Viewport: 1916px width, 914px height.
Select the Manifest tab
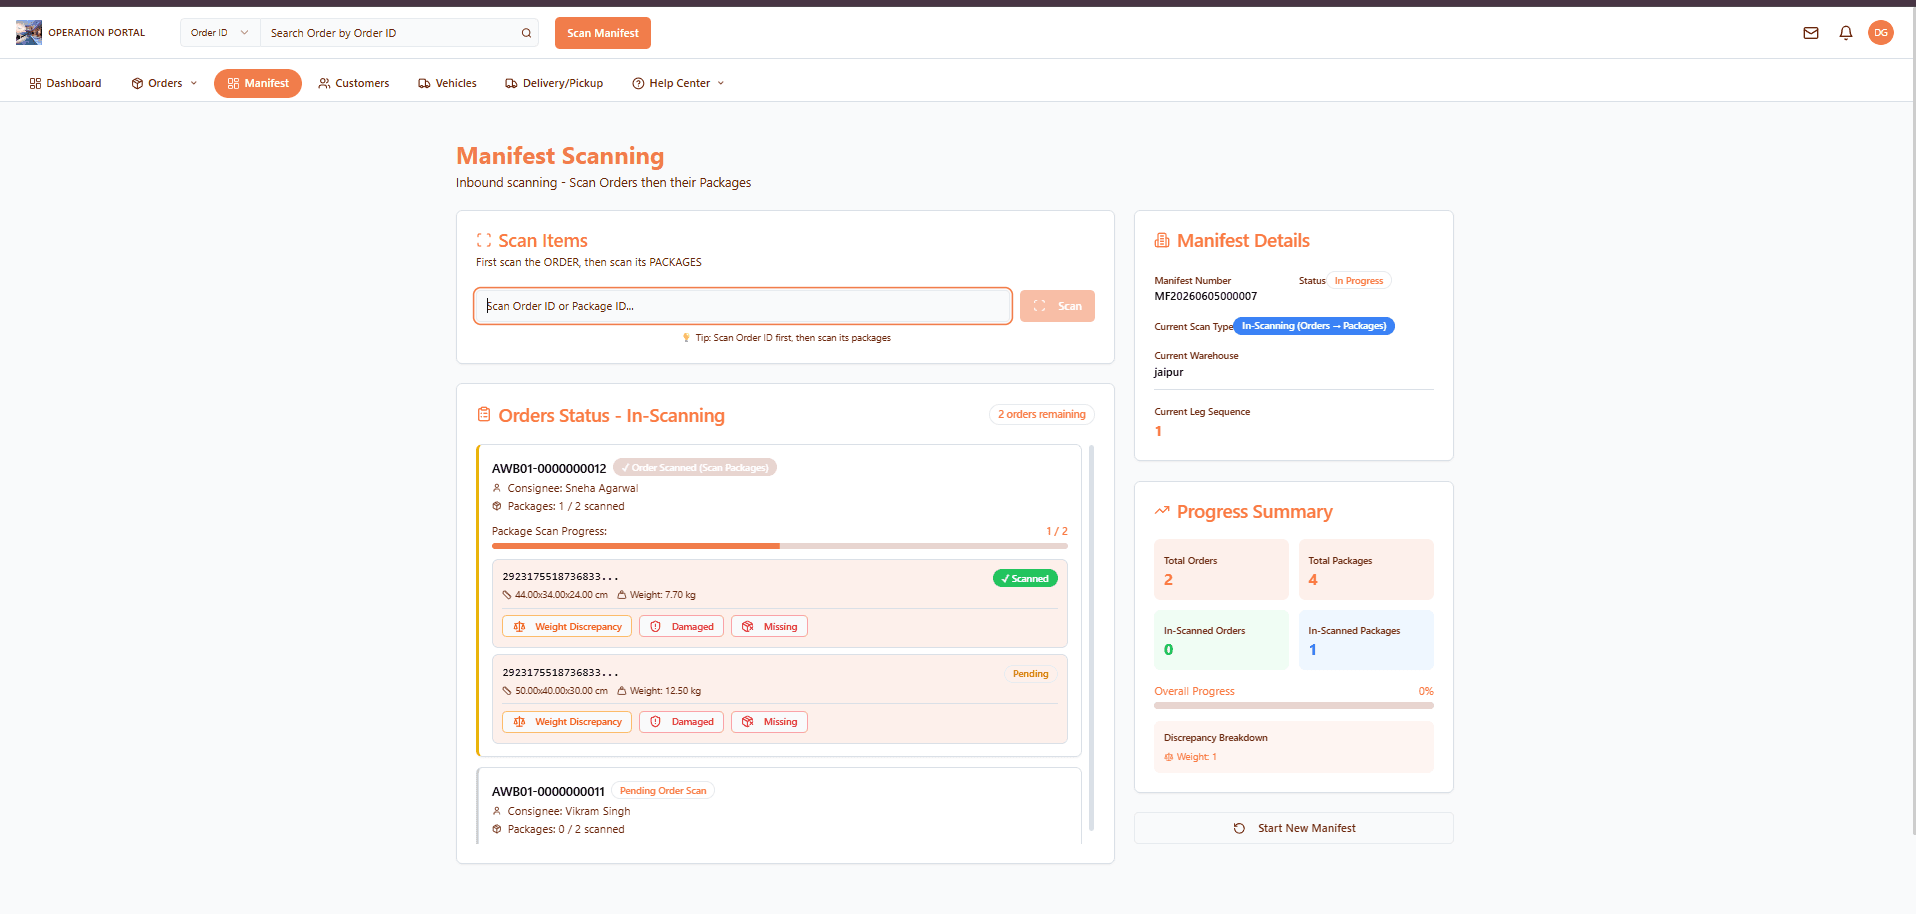click(258, 84)
